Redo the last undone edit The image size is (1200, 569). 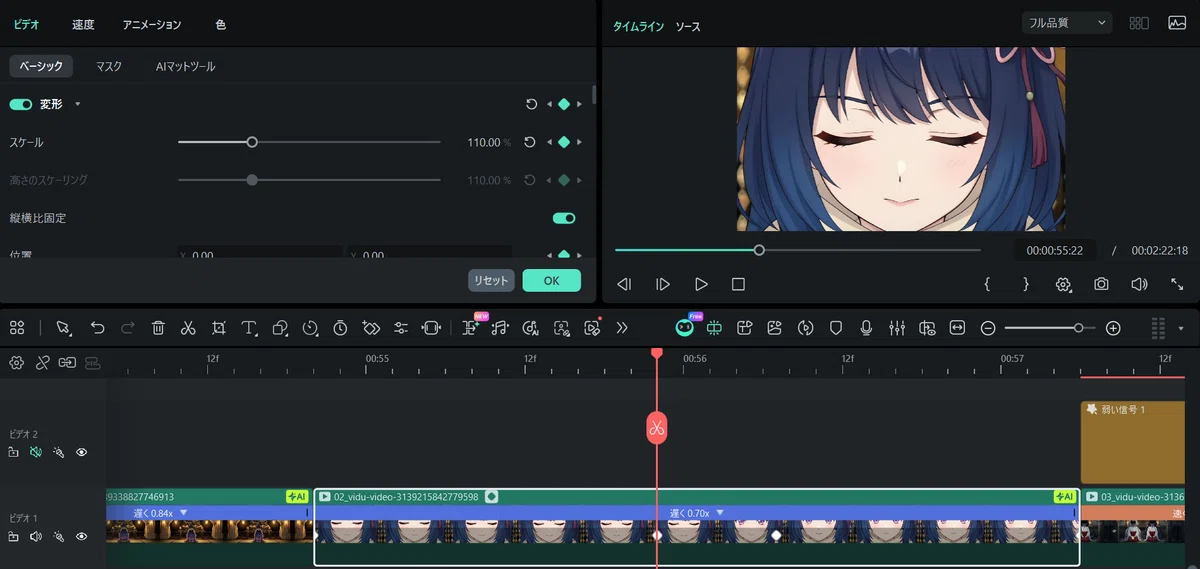point(128,327)
